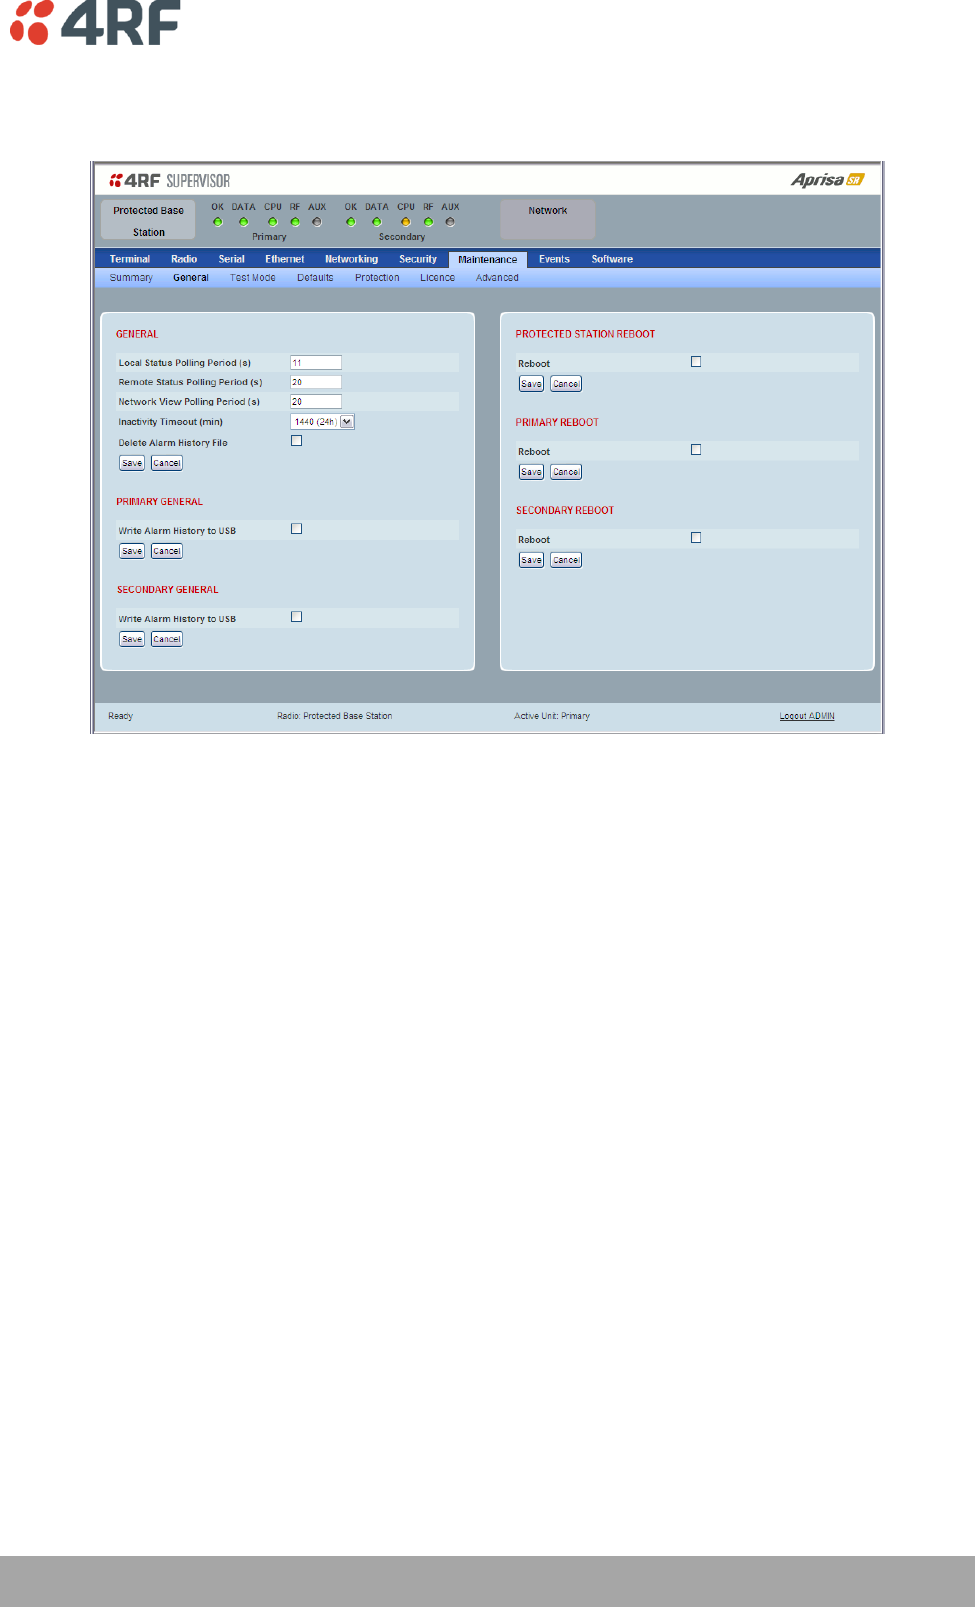Viewport: 975px width, 1607px height.
Task: Open the Inactivity Timeout dropdown
Action: (322, 422)
